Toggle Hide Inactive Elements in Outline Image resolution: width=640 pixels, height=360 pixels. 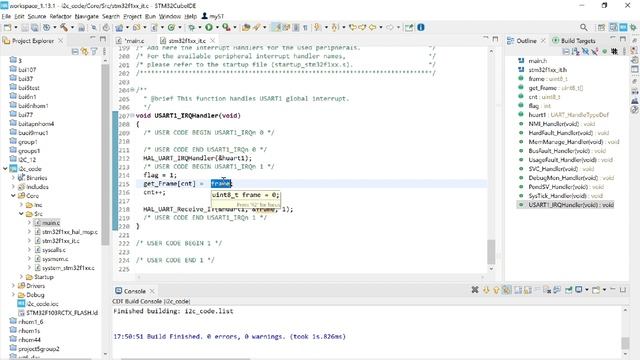[x=614, y=51]
